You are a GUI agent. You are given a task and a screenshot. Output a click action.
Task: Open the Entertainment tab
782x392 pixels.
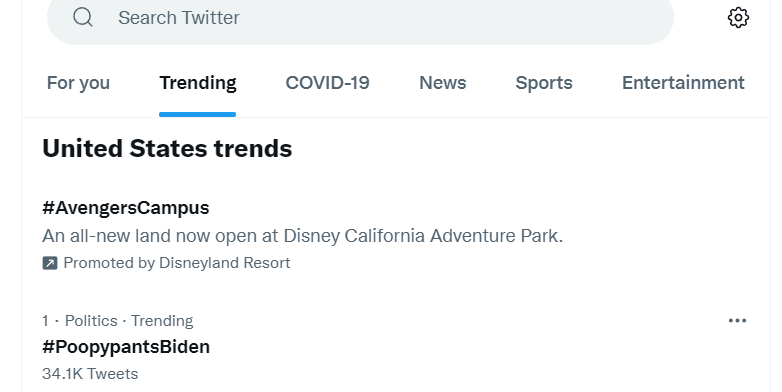(683, 83)
